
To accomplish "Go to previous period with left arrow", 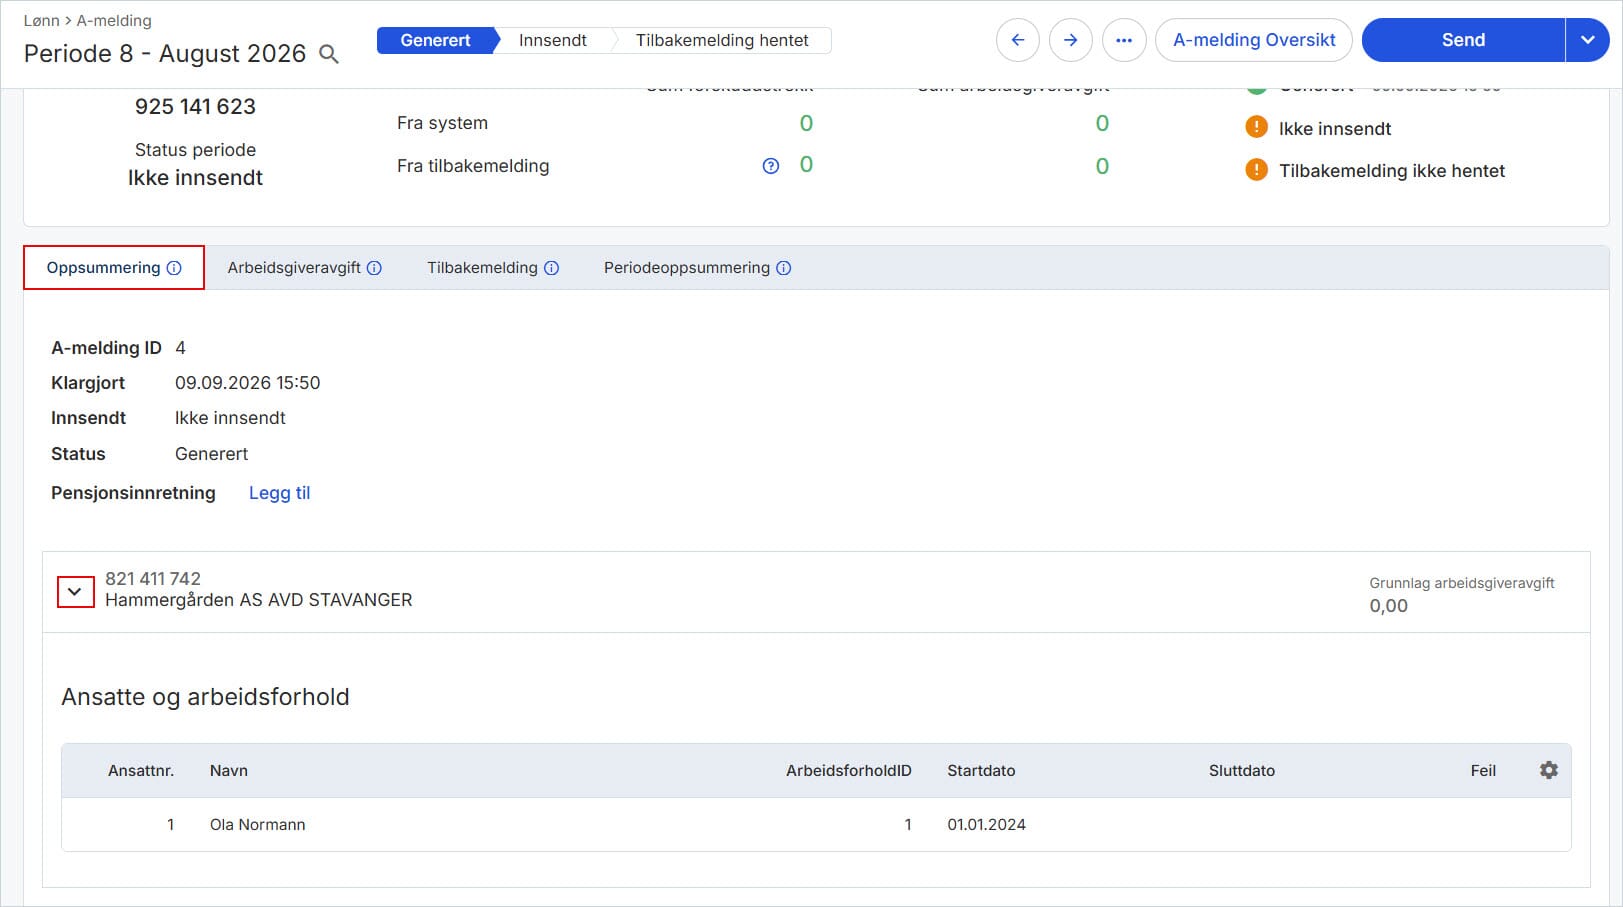I will click(x=1018, y=40).
